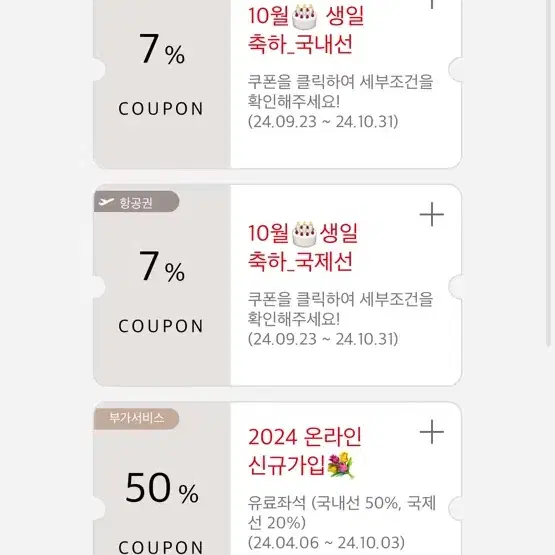555x555 pixels.
Task: Open the 10월 생일 축하_국내선 coupon title
Action: point(306,30)
